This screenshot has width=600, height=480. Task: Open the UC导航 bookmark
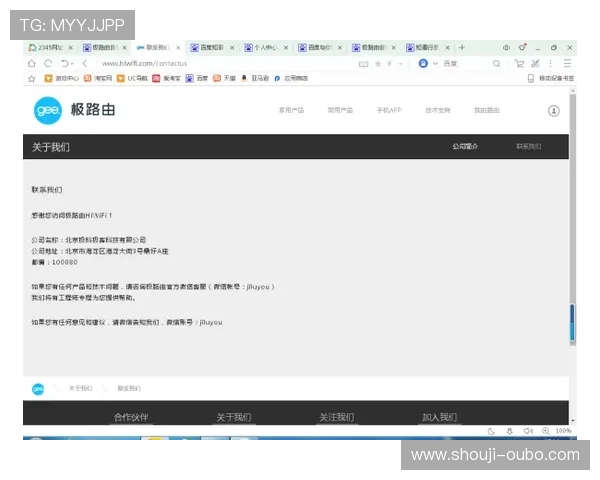point(132,78)
